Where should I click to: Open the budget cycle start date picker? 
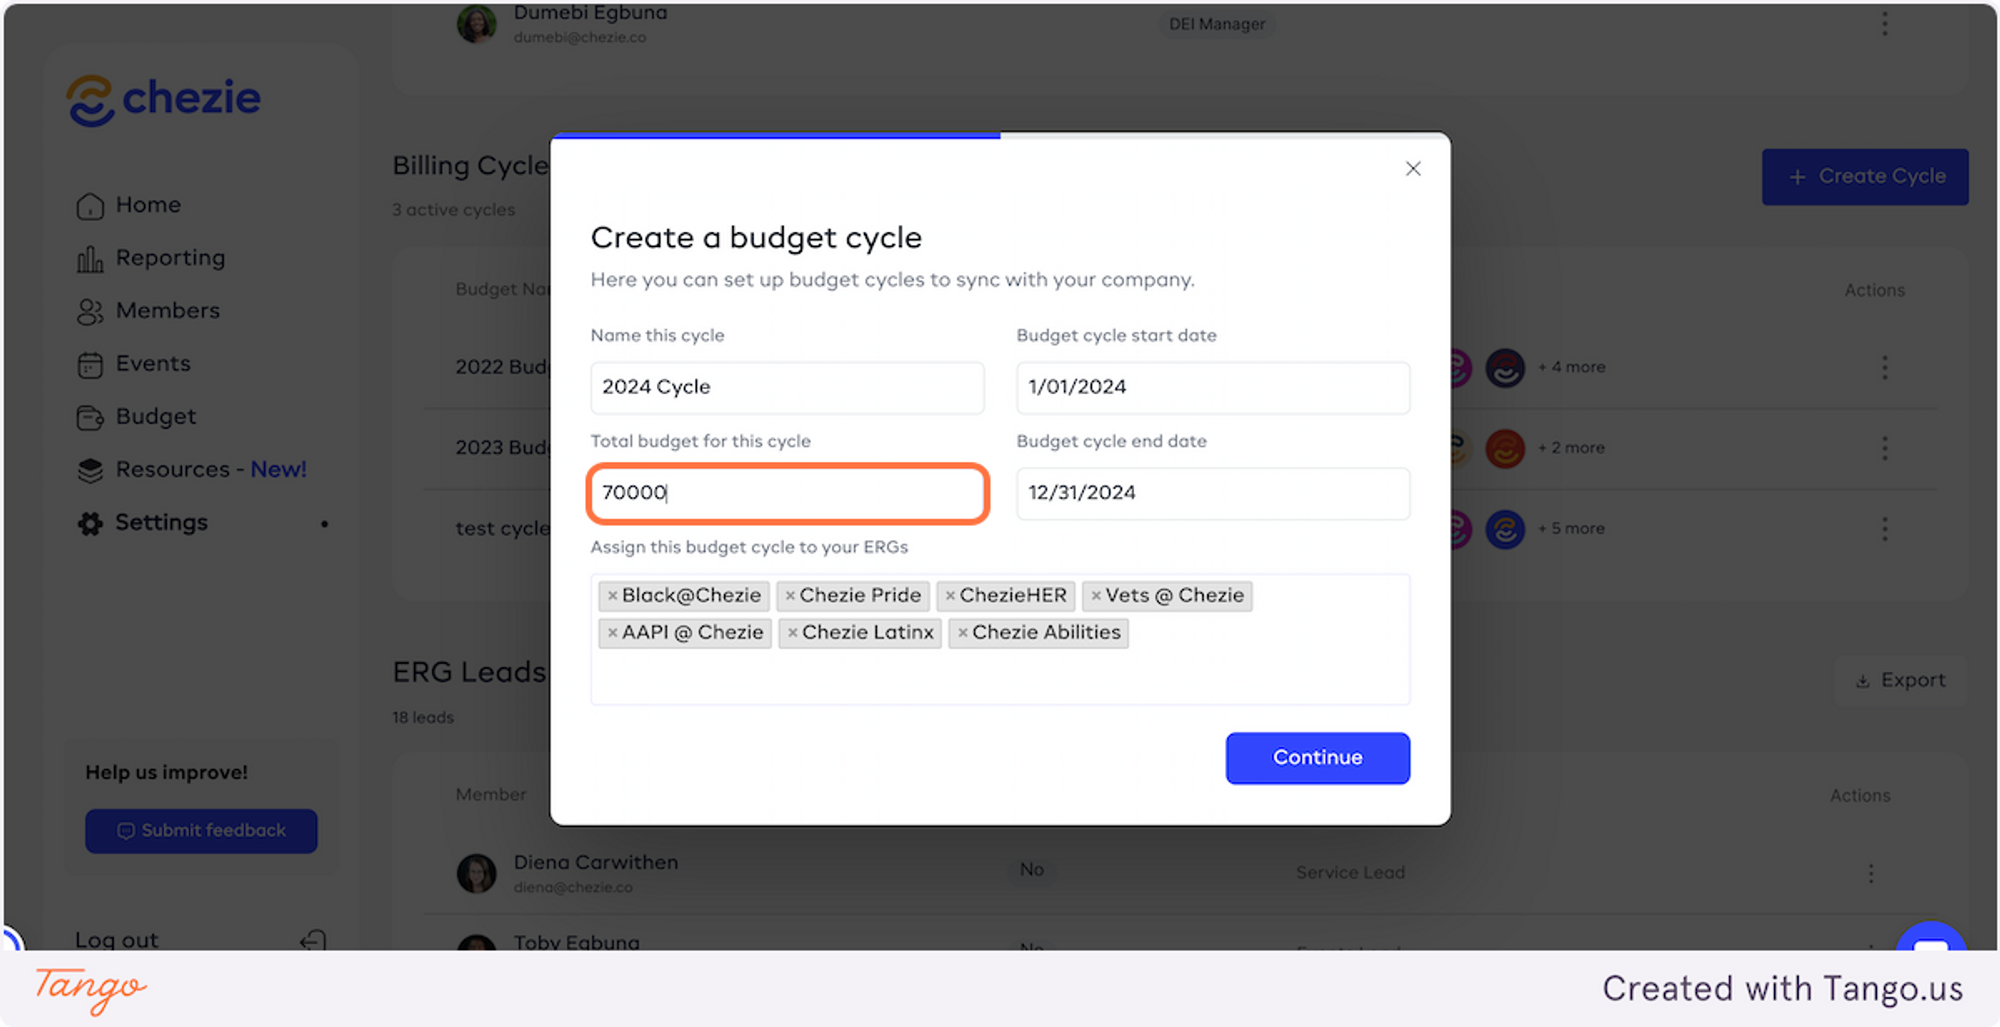(x=1212, y=388)
